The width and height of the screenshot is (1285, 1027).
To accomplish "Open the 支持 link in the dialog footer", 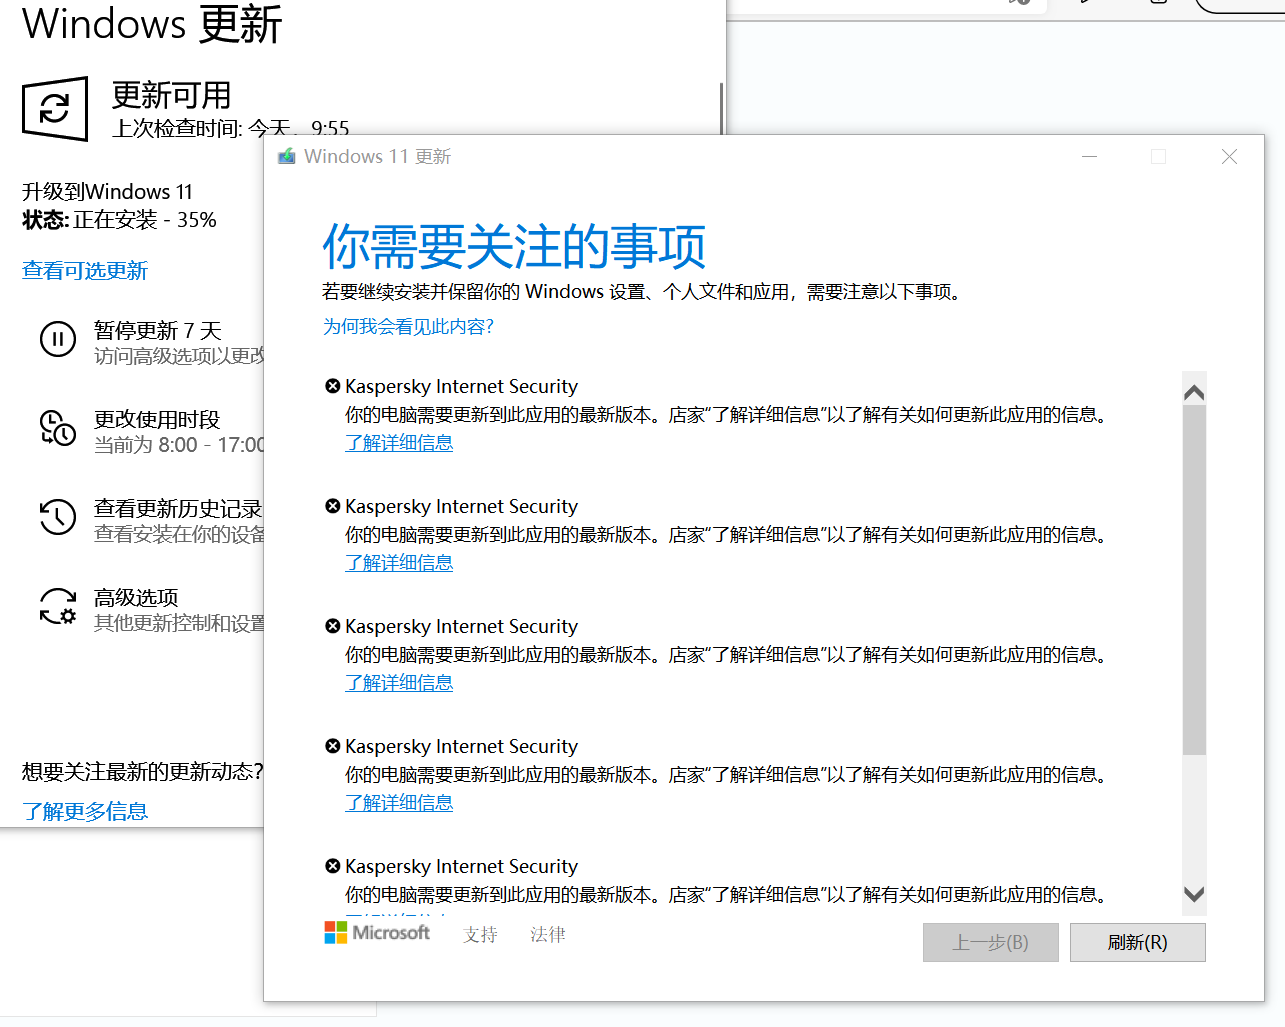I will (x=481, y=934).
